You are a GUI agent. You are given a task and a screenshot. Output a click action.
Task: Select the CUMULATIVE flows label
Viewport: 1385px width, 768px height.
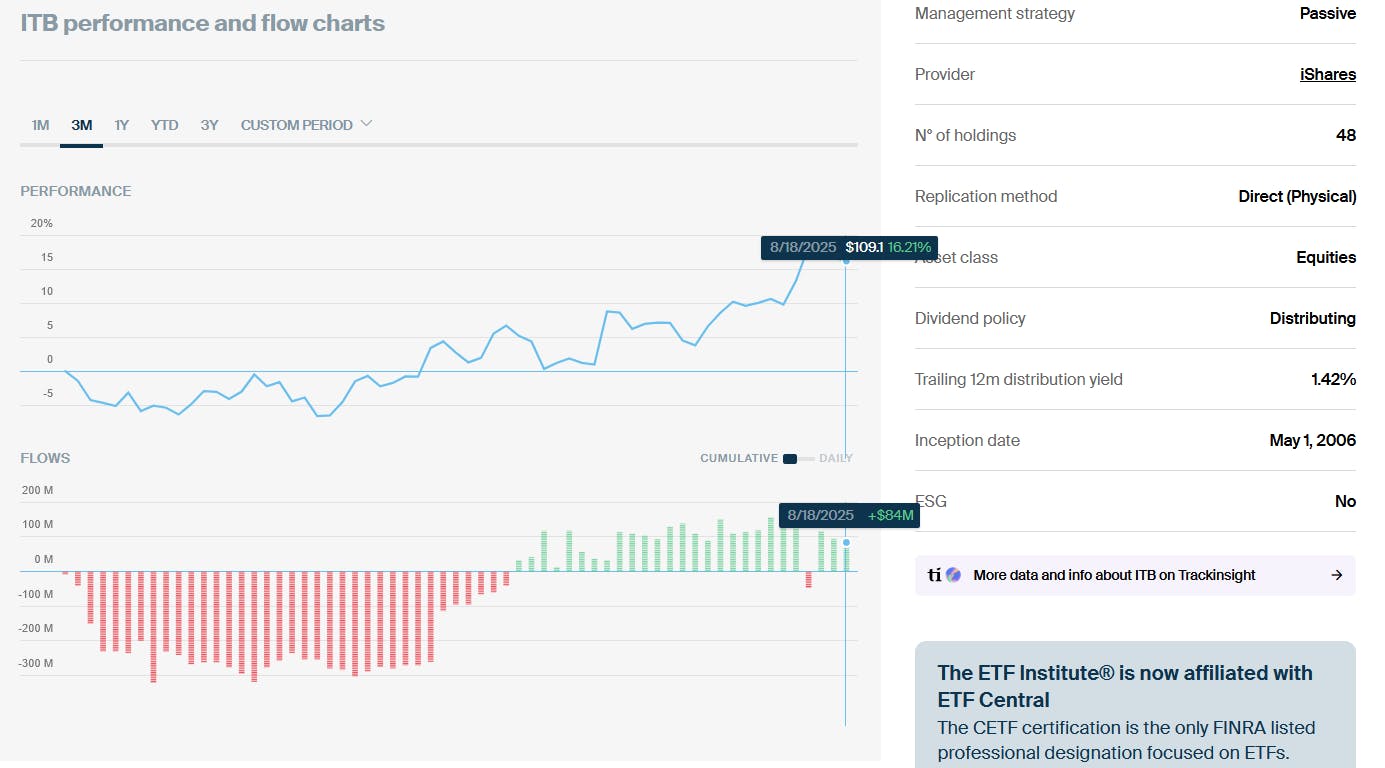738,459
